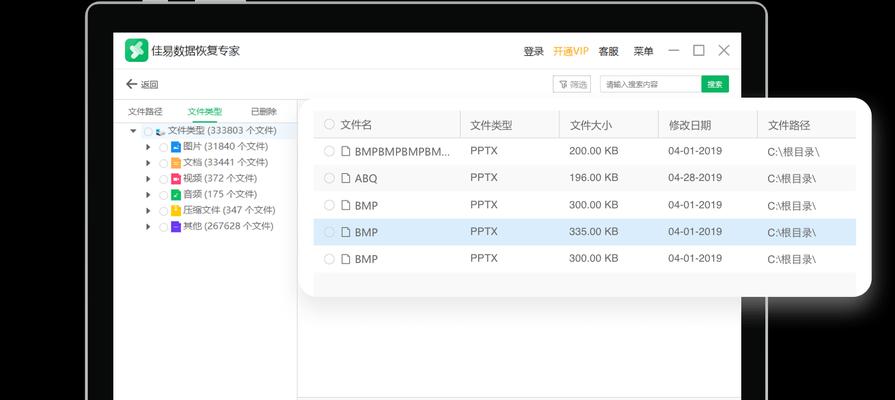
Task: Click the green 搜索 button
Action: point(715,84)
